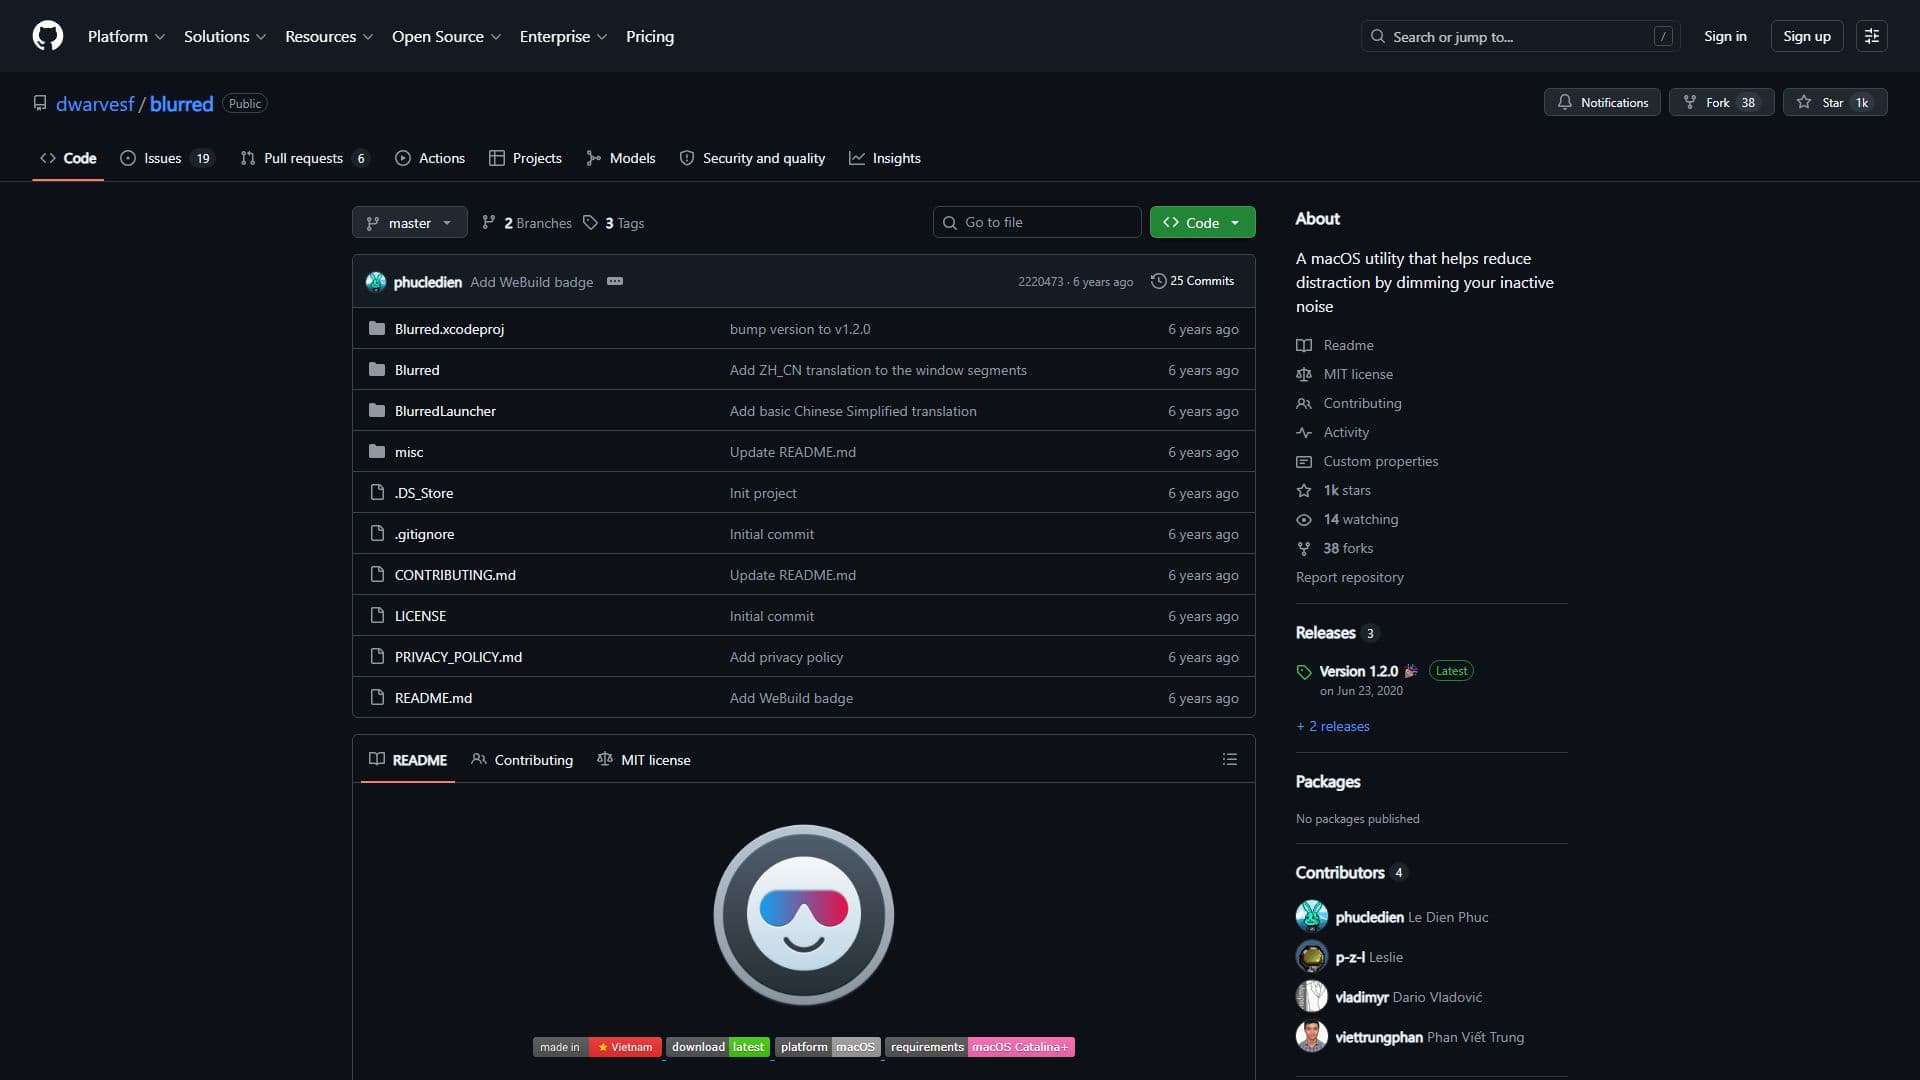Image resolution: width=1920 pixels, height=1080 pixels.
Task: Click the made in Vietnam badge
Action: click(x=595, y=1047)
